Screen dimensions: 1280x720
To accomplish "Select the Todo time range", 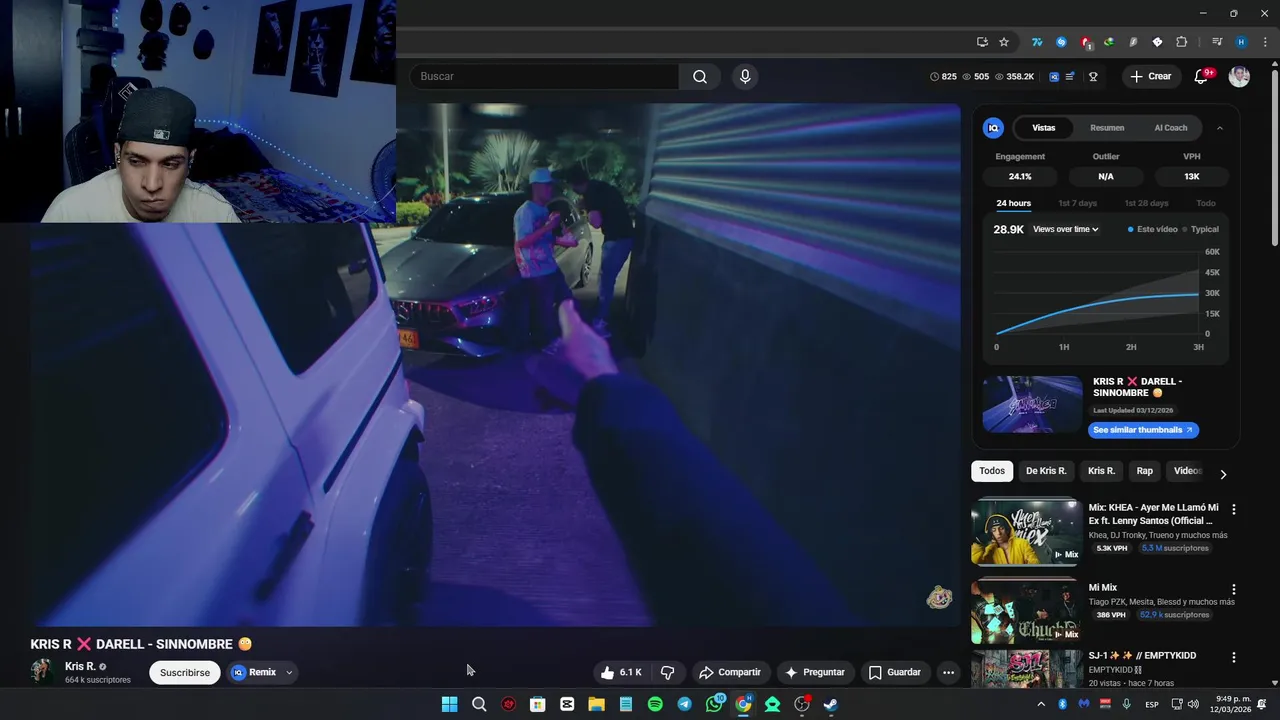I will pyautogui.click(x=1206, y=203).
